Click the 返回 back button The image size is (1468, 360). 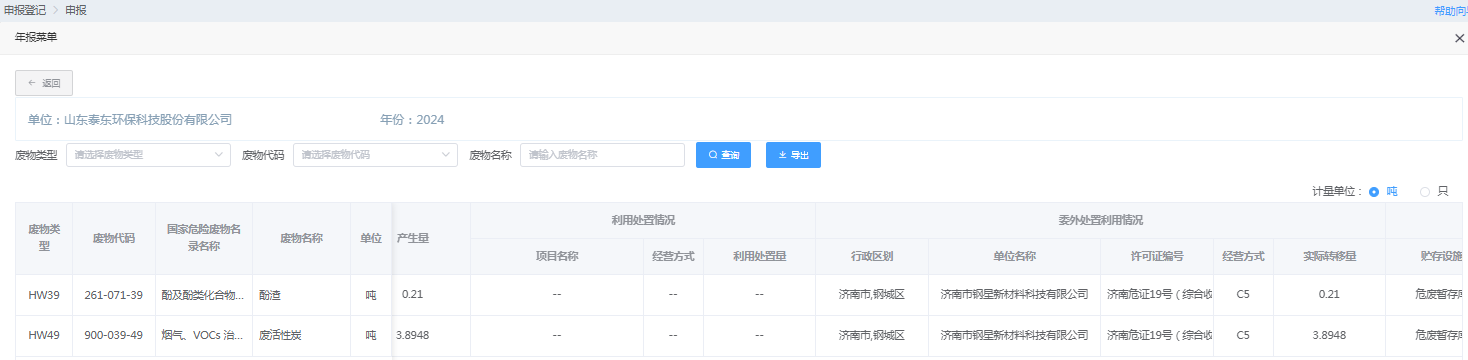pos(44,83)
